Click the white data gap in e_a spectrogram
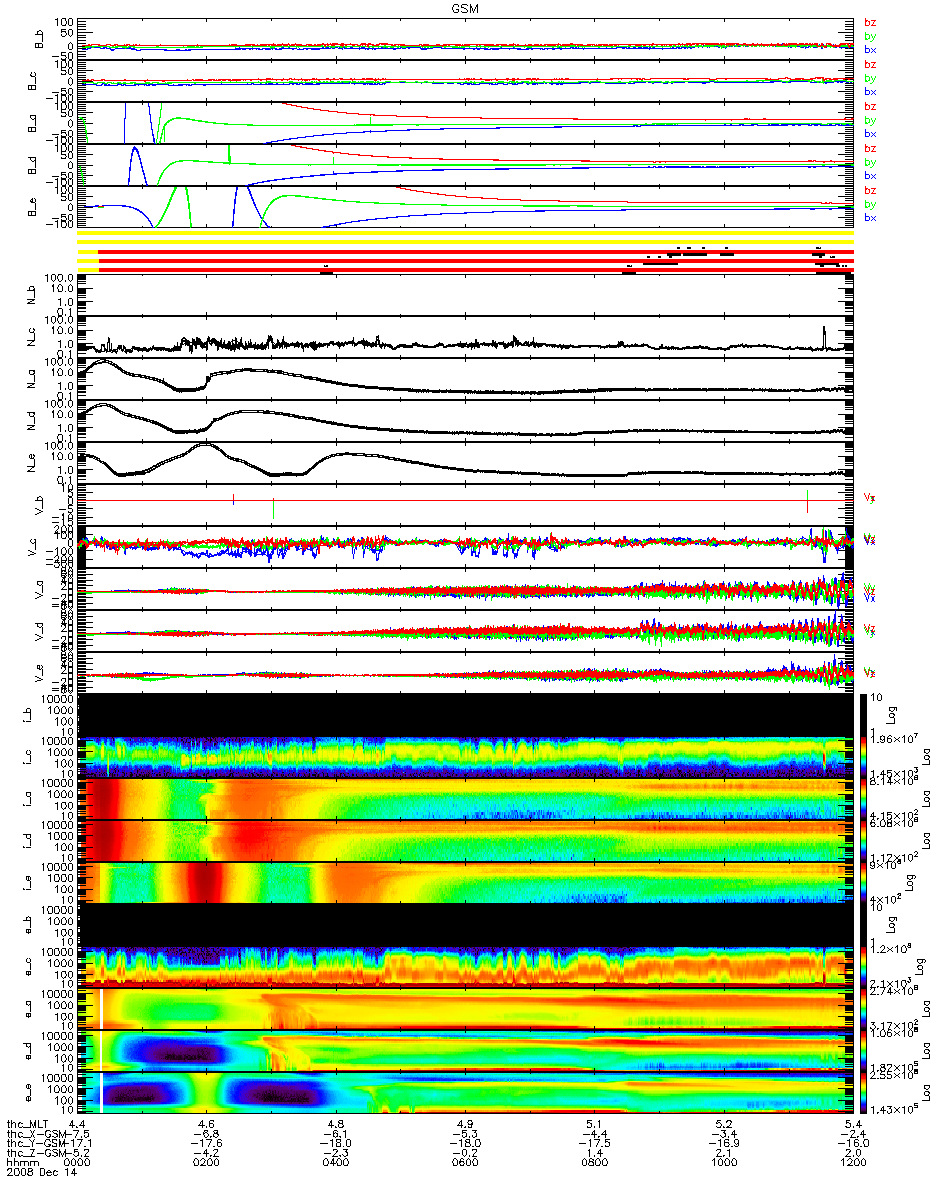Viewport: 930px width, 1200px height. point(101,1008)
